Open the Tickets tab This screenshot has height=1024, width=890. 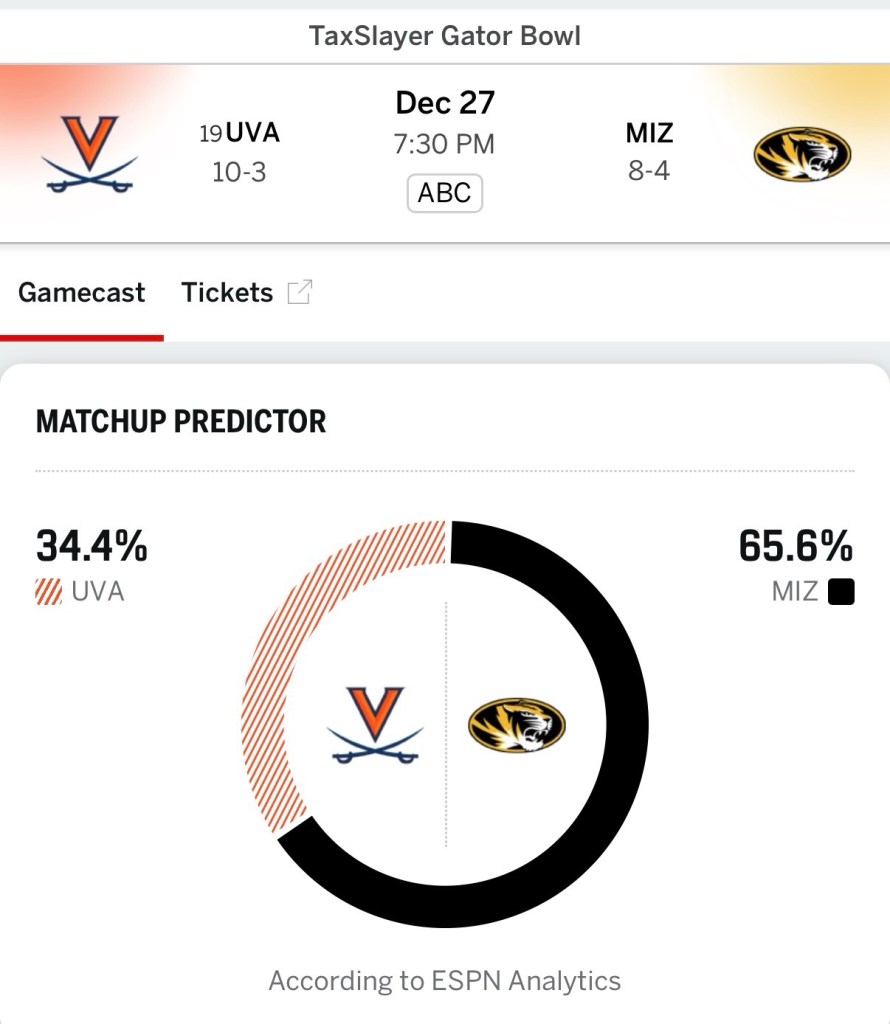click(227, 292)
